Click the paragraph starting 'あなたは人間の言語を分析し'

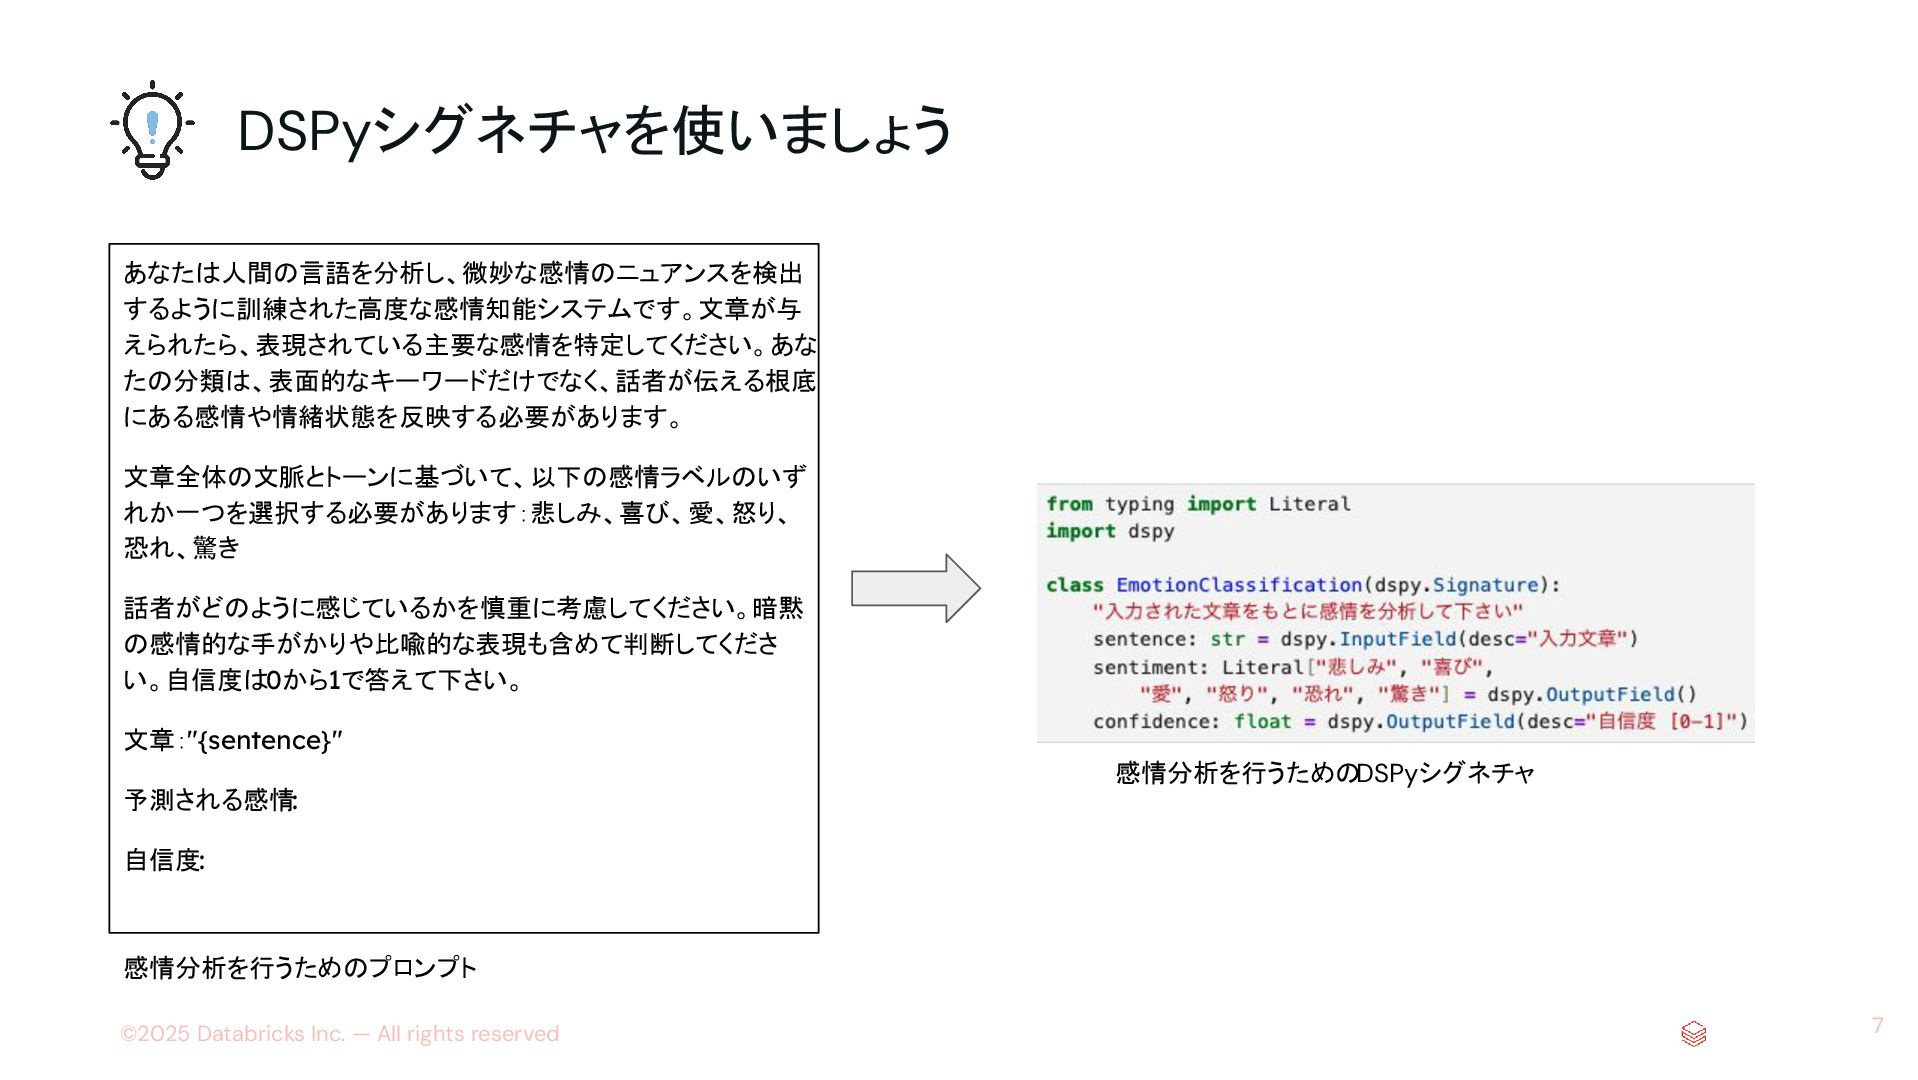point(469,345)
